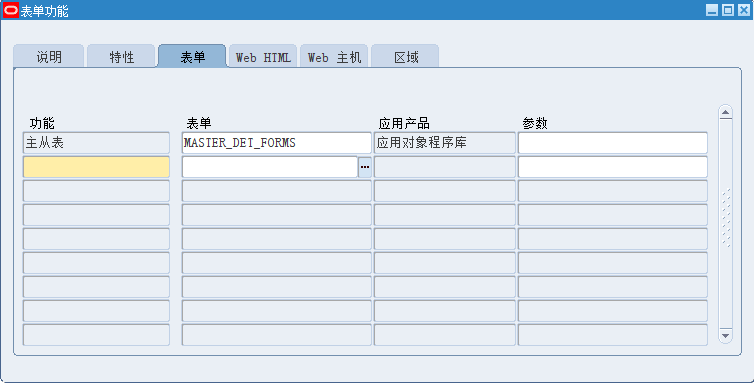Click the 参数 field in the second row
This screenshot has width=754, height=384.
click(613, 167)
